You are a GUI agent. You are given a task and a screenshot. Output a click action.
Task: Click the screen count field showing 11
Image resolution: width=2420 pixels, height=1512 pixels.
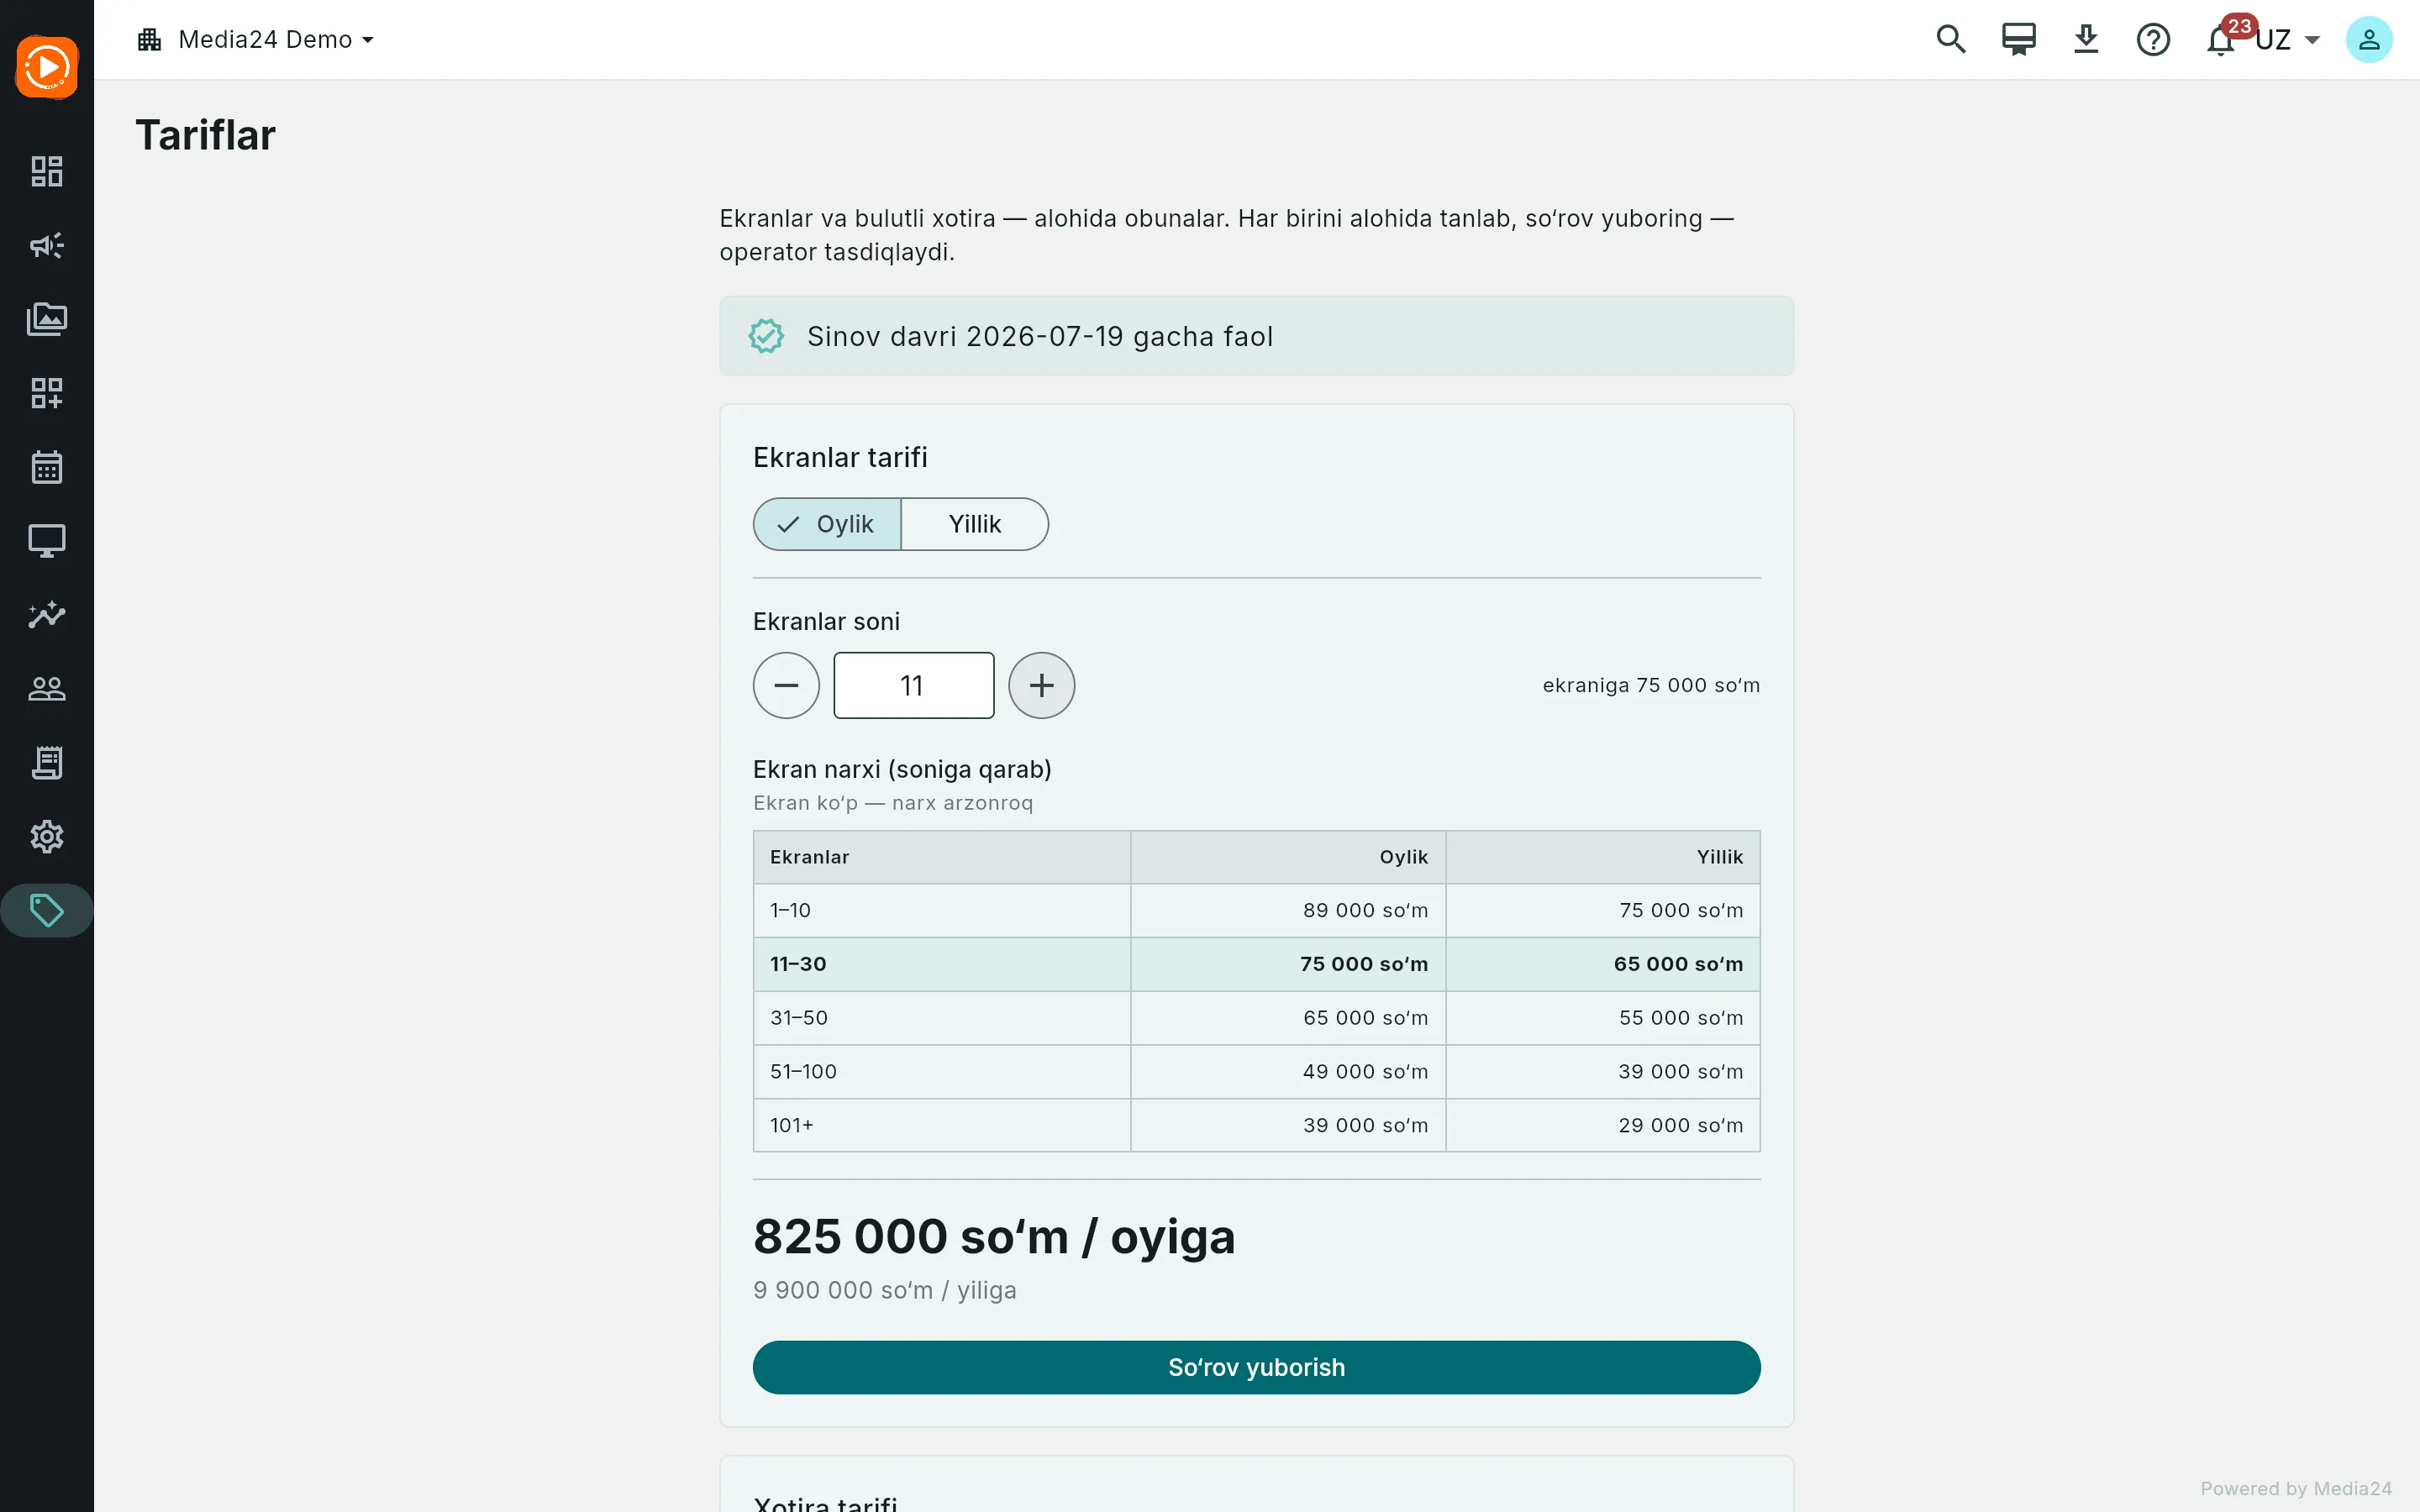(914, 685)
